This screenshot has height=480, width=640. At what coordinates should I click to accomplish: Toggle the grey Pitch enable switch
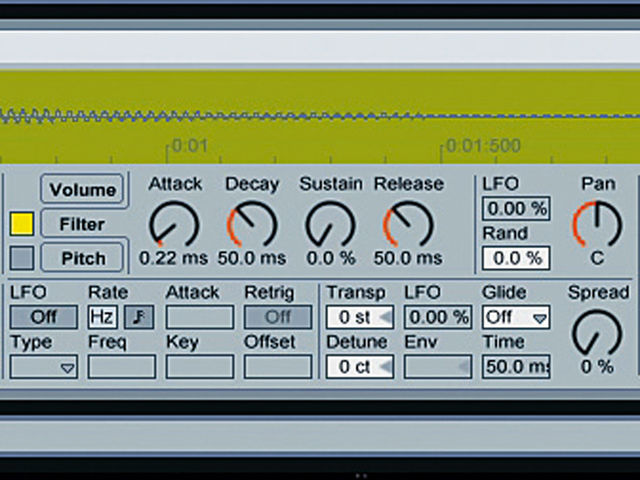[22, 258]
